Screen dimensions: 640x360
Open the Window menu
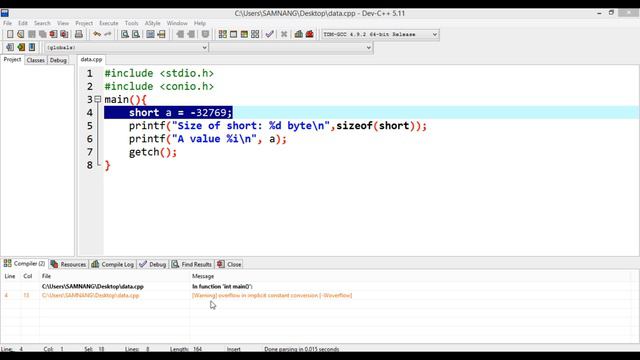pyautogui.click(x=177, y=23)
